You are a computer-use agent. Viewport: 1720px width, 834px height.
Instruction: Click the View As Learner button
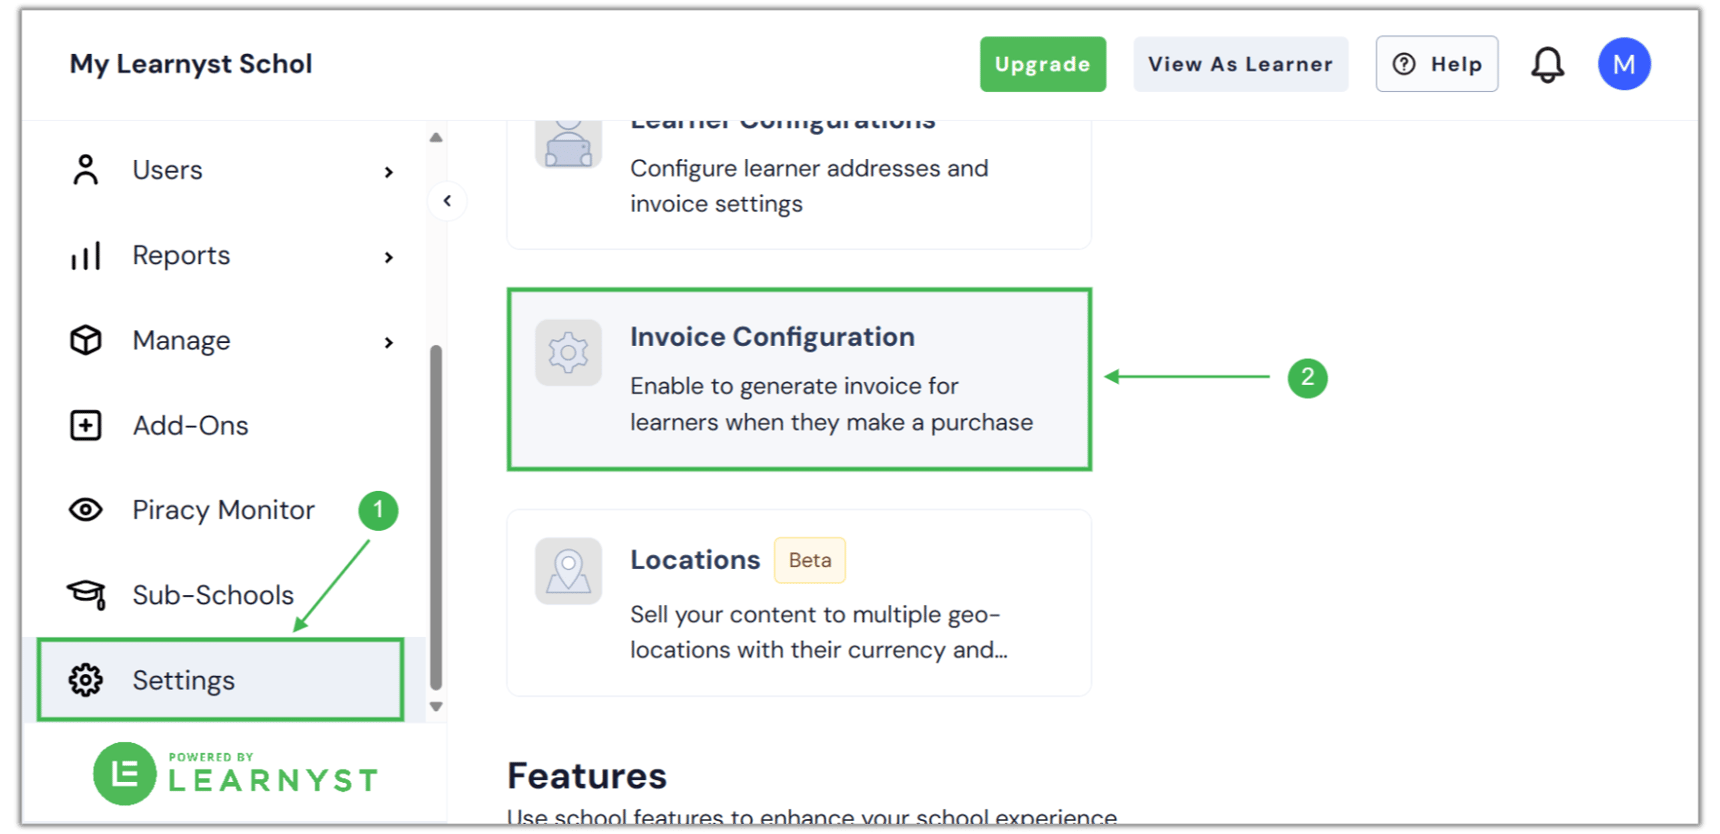pyautogui.click(x=1240, y=63)
